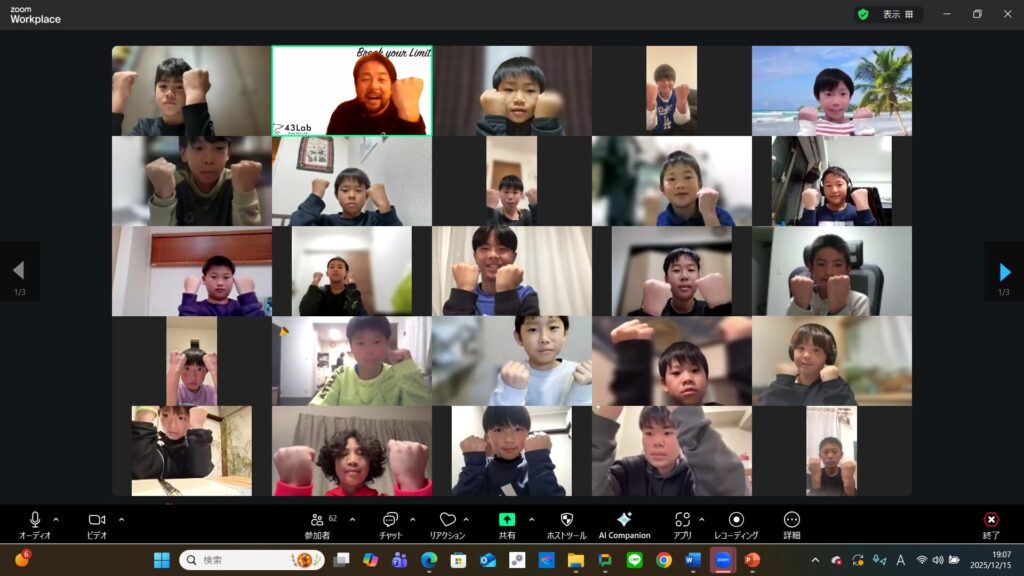Open the アプリ apps icon
Screen dimensions: 1024x576
click(x=683, y=520)
